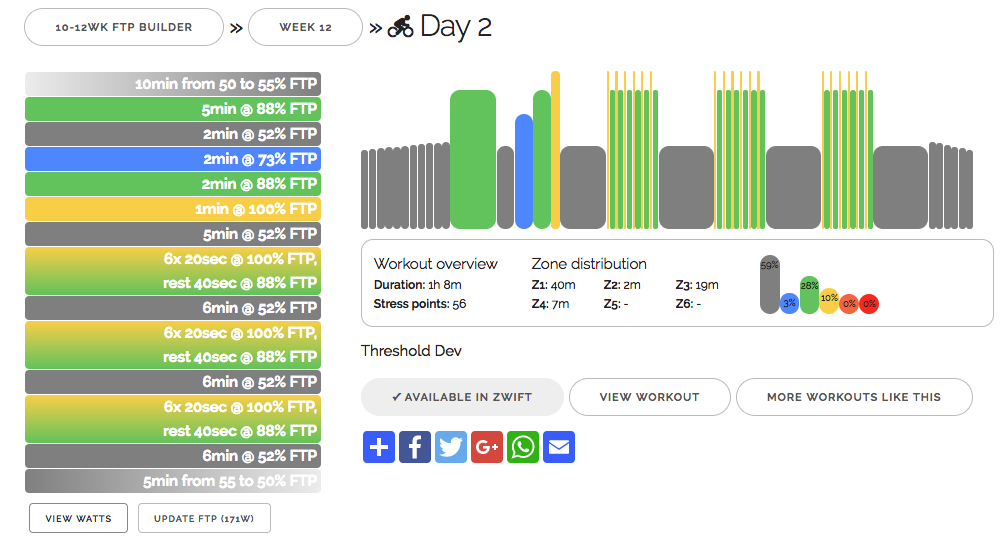1001x542 pixels.
Task: Click the View Workout button
Action: (649, 397)
